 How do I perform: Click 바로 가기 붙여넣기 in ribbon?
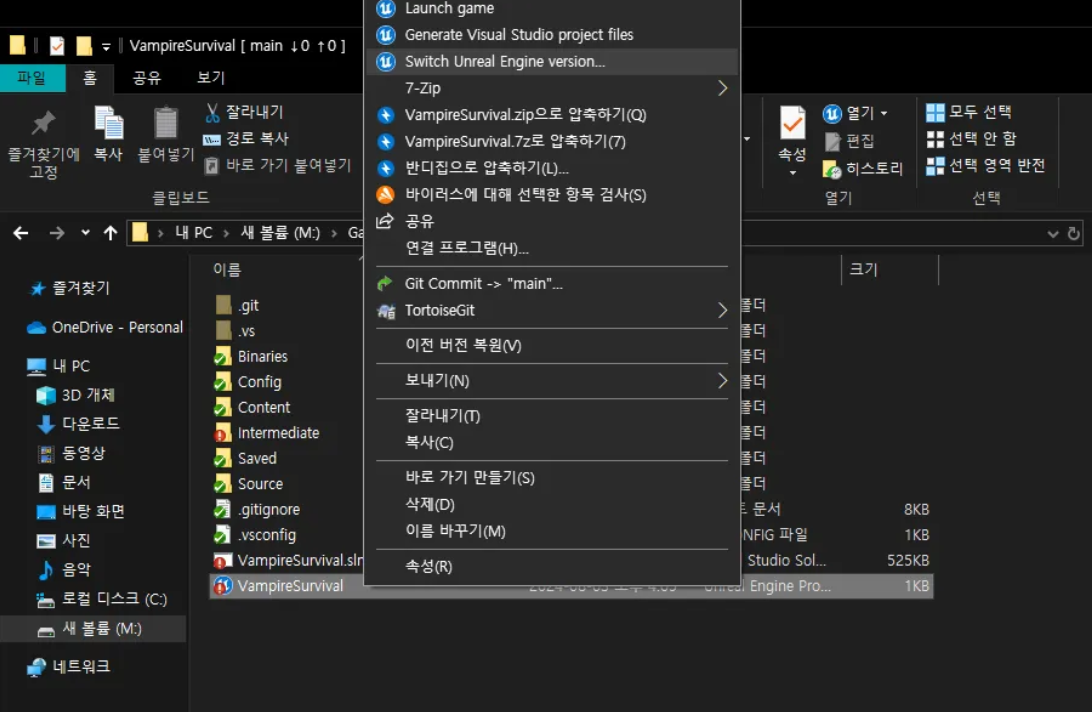pos(278,165)
